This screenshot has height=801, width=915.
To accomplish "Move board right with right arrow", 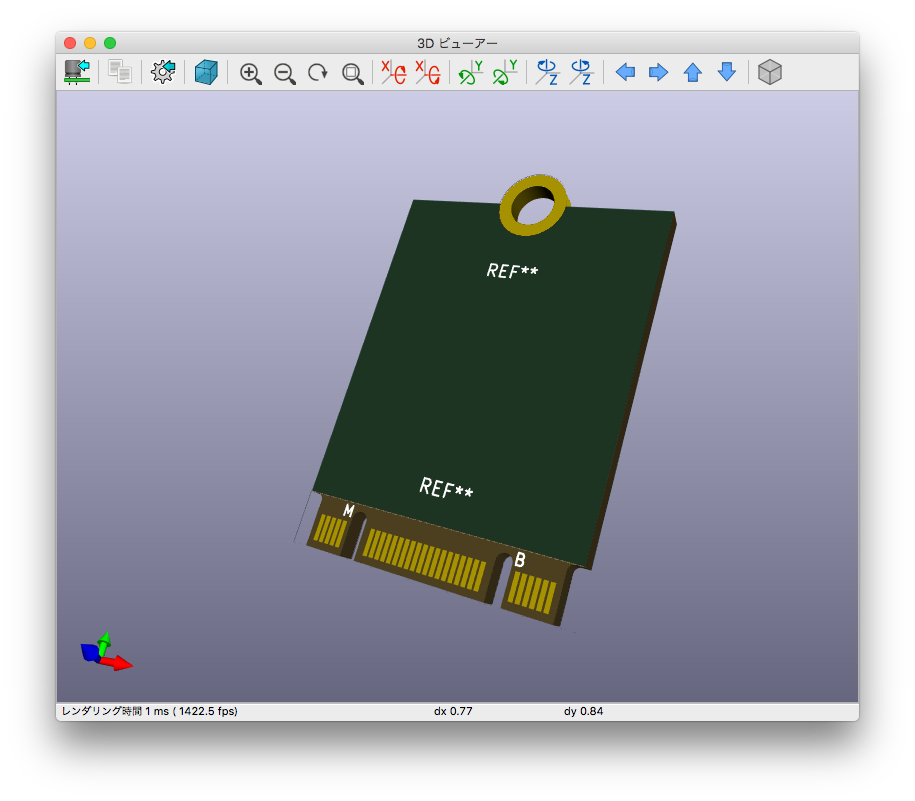I will pos(659,72).
